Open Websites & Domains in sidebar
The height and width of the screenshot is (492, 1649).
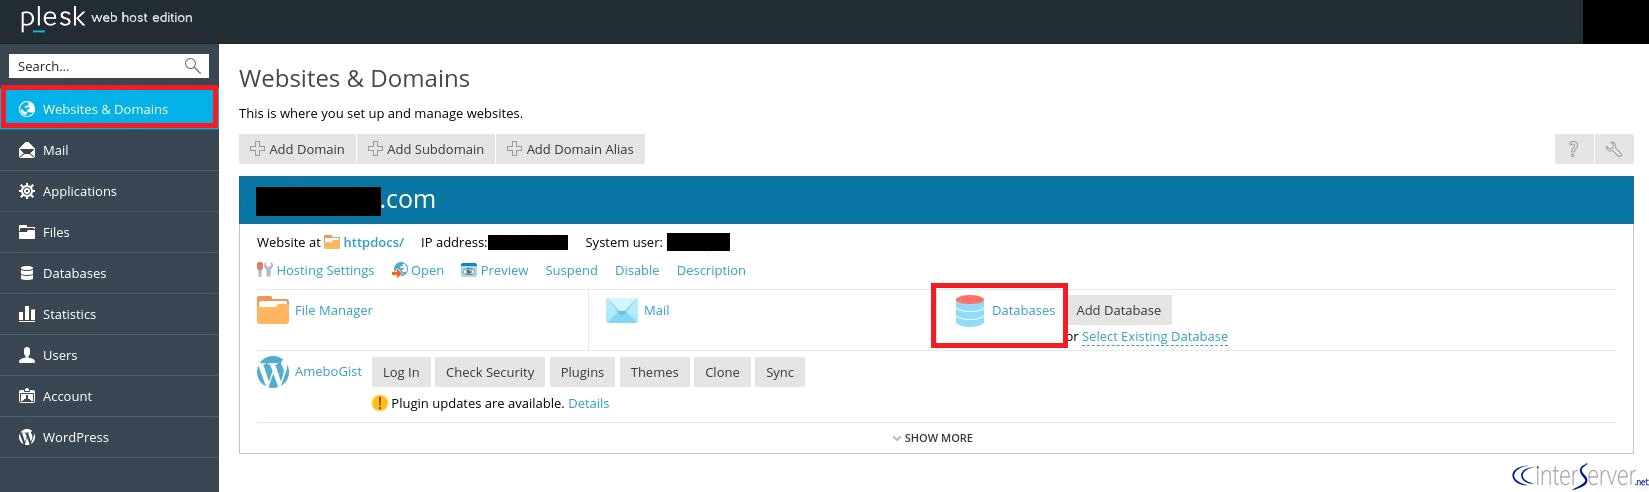(x=109, y=109)
